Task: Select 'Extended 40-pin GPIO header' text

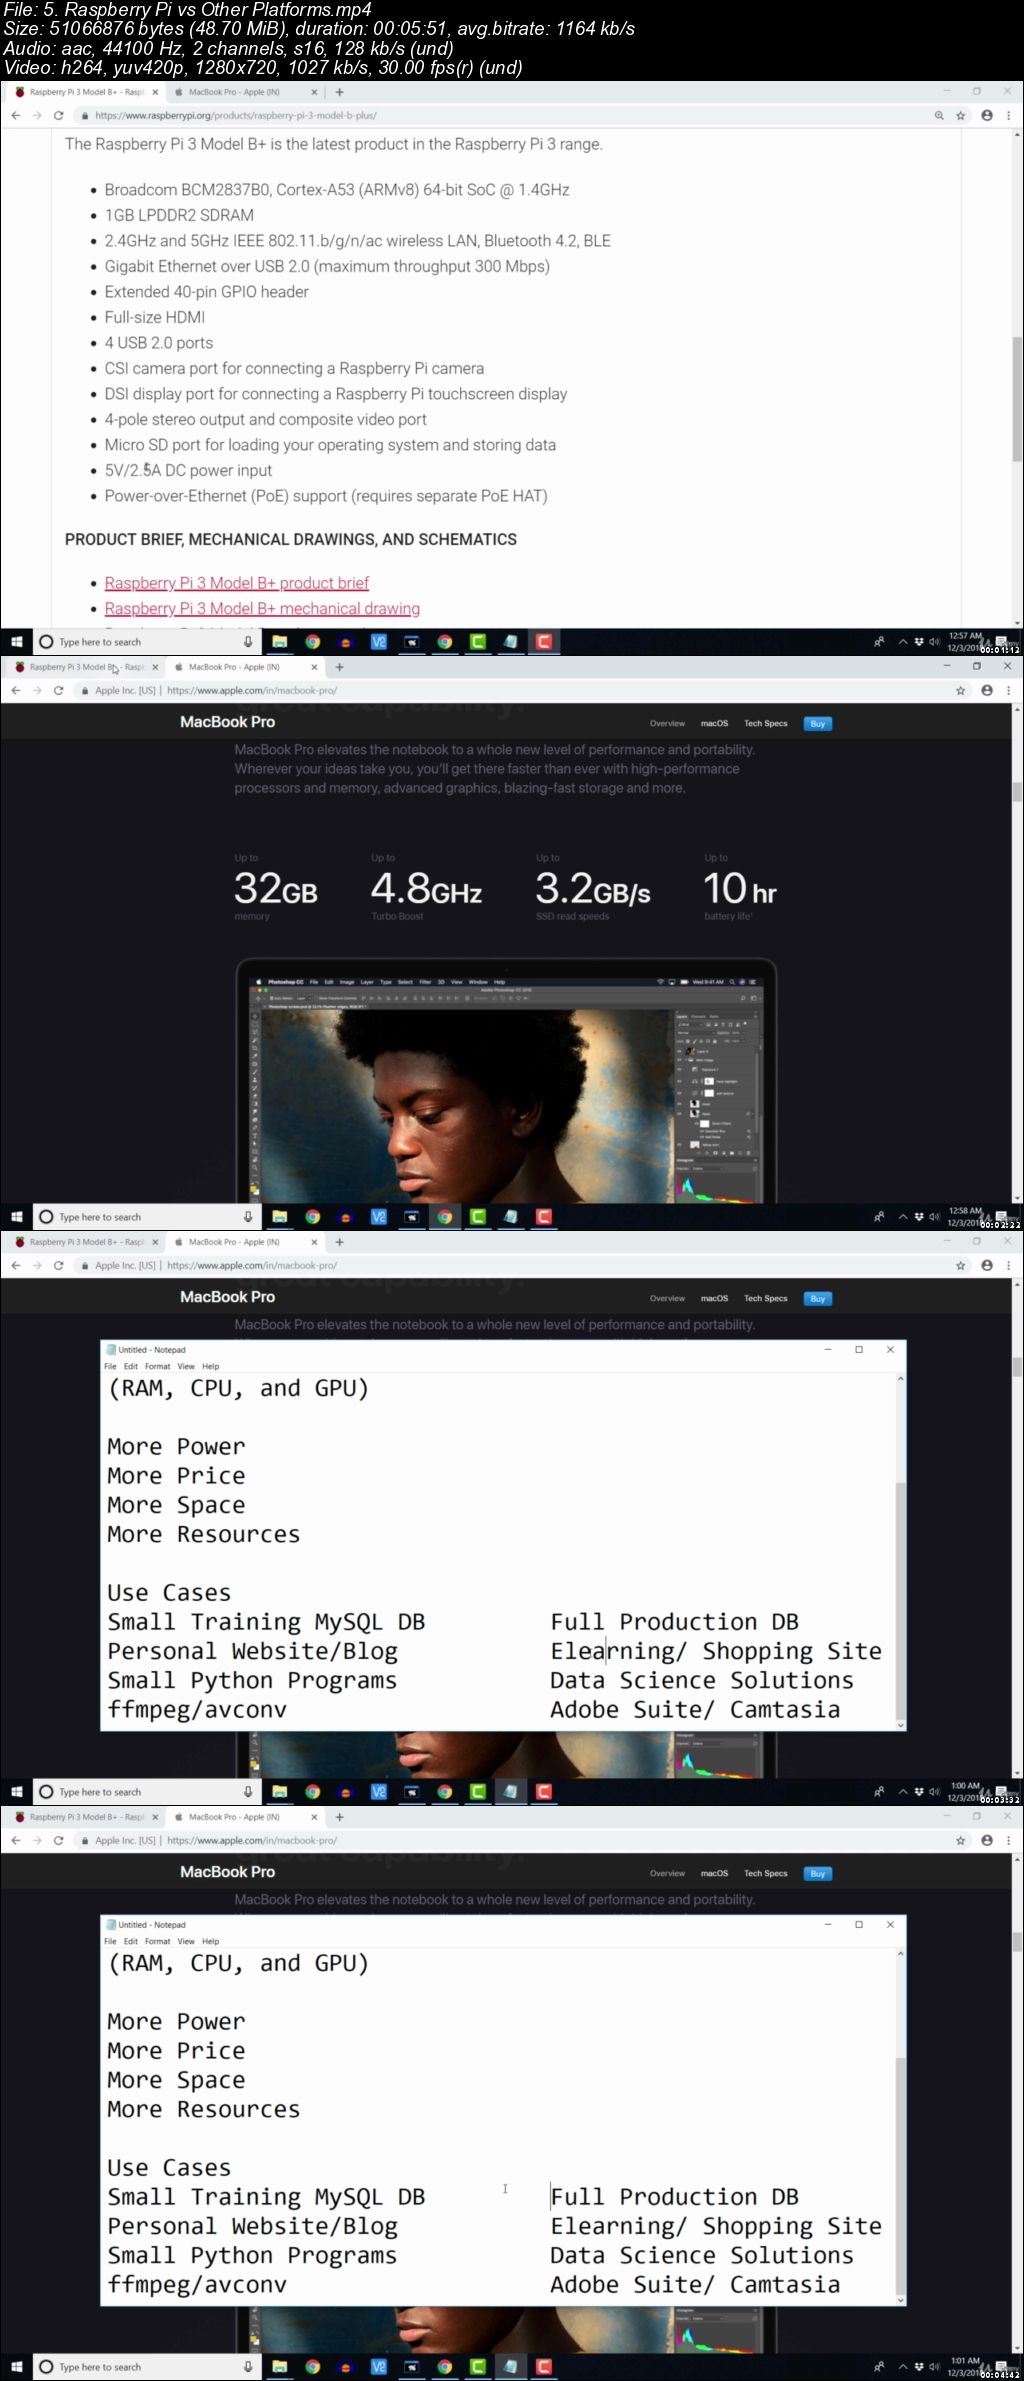Action: [207, 292]
